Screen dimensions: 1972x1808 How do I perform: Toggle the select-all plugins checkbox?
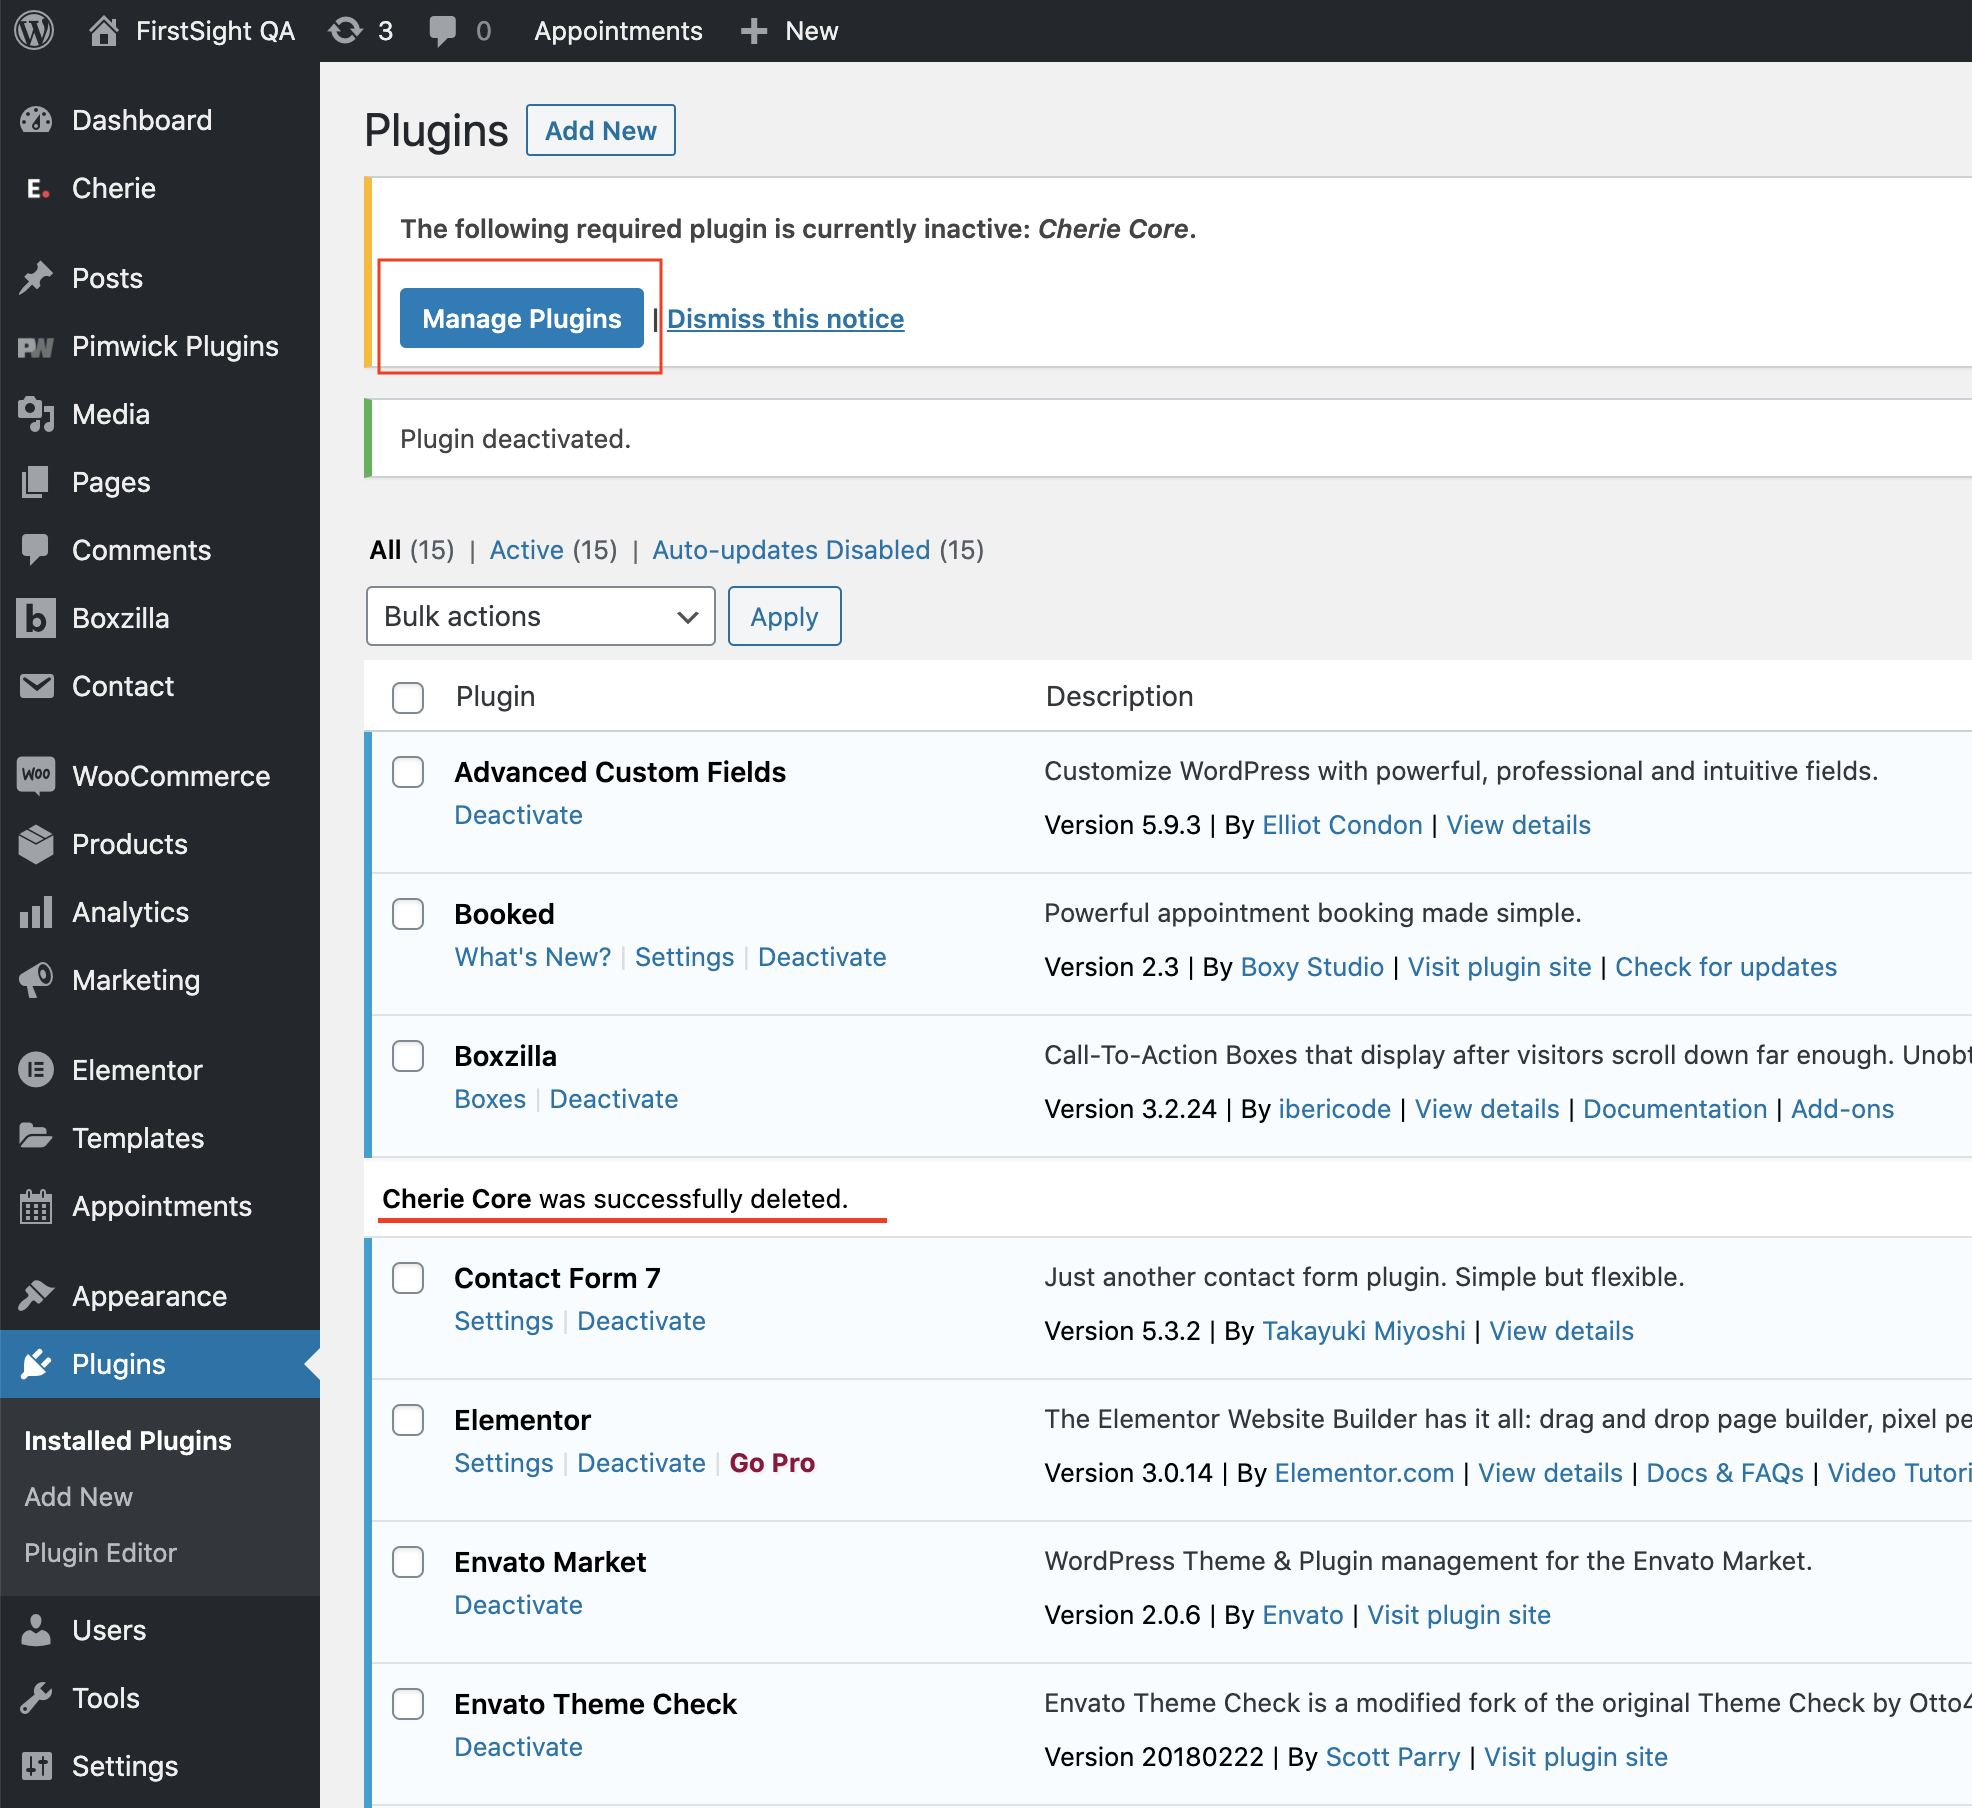(x=408, y=697)
